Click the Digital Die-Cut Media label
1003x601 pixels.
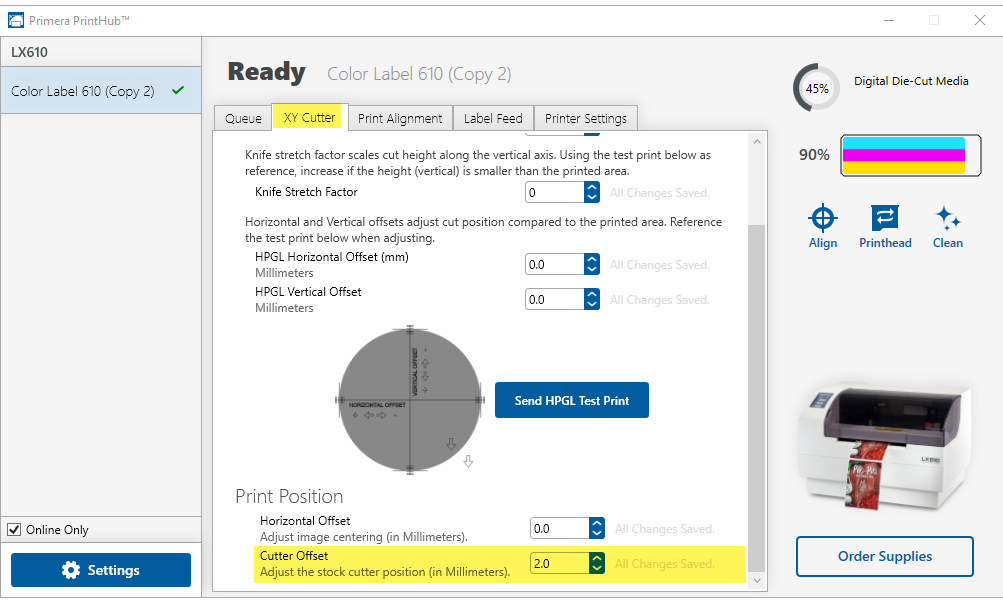tap(911, 81)
